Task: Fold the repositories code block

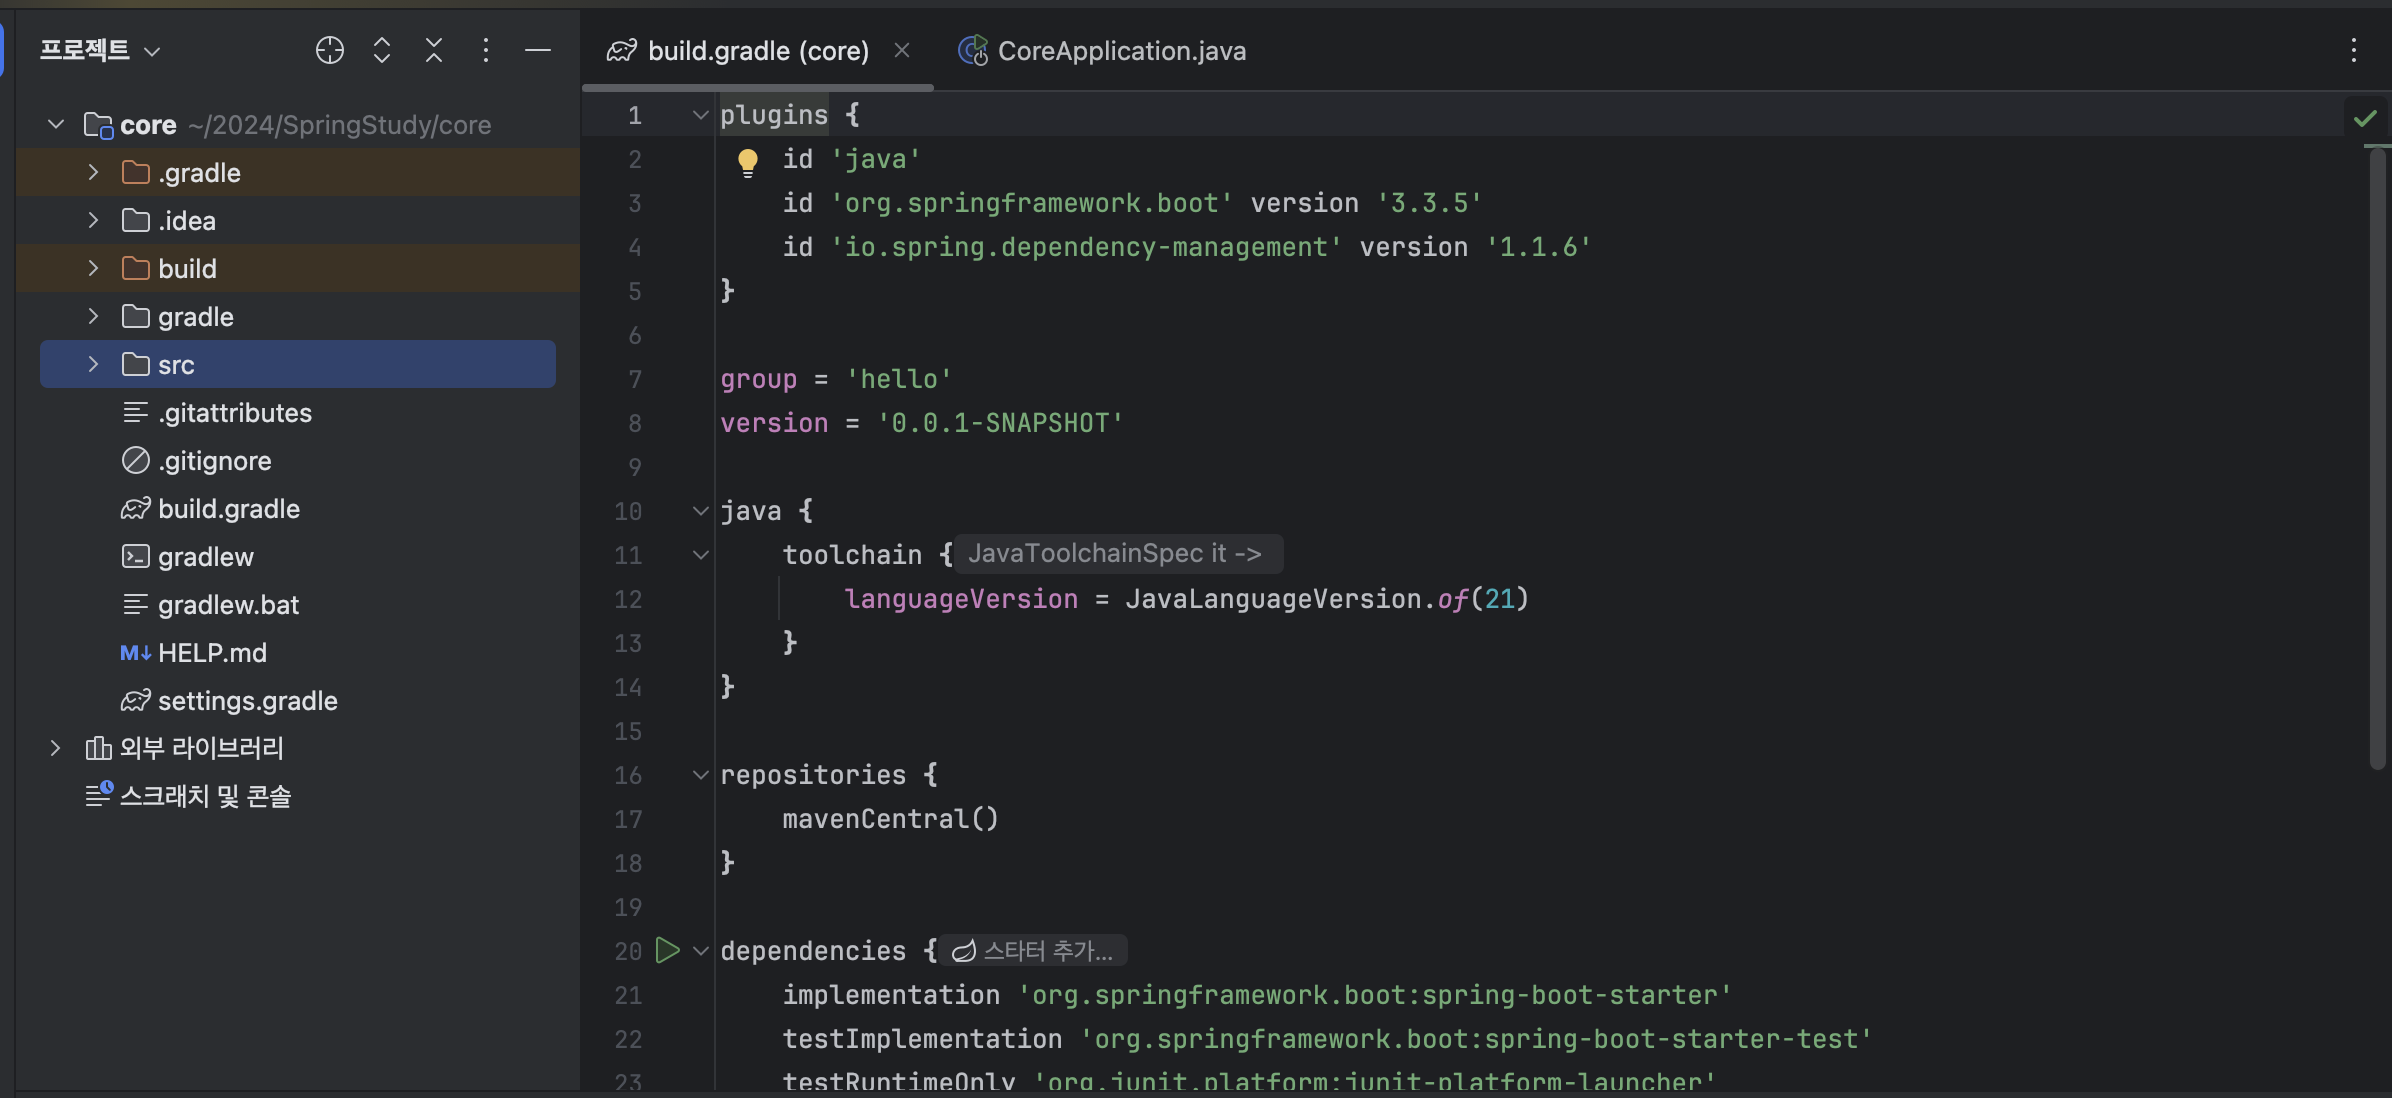Action: coord(700,775)
